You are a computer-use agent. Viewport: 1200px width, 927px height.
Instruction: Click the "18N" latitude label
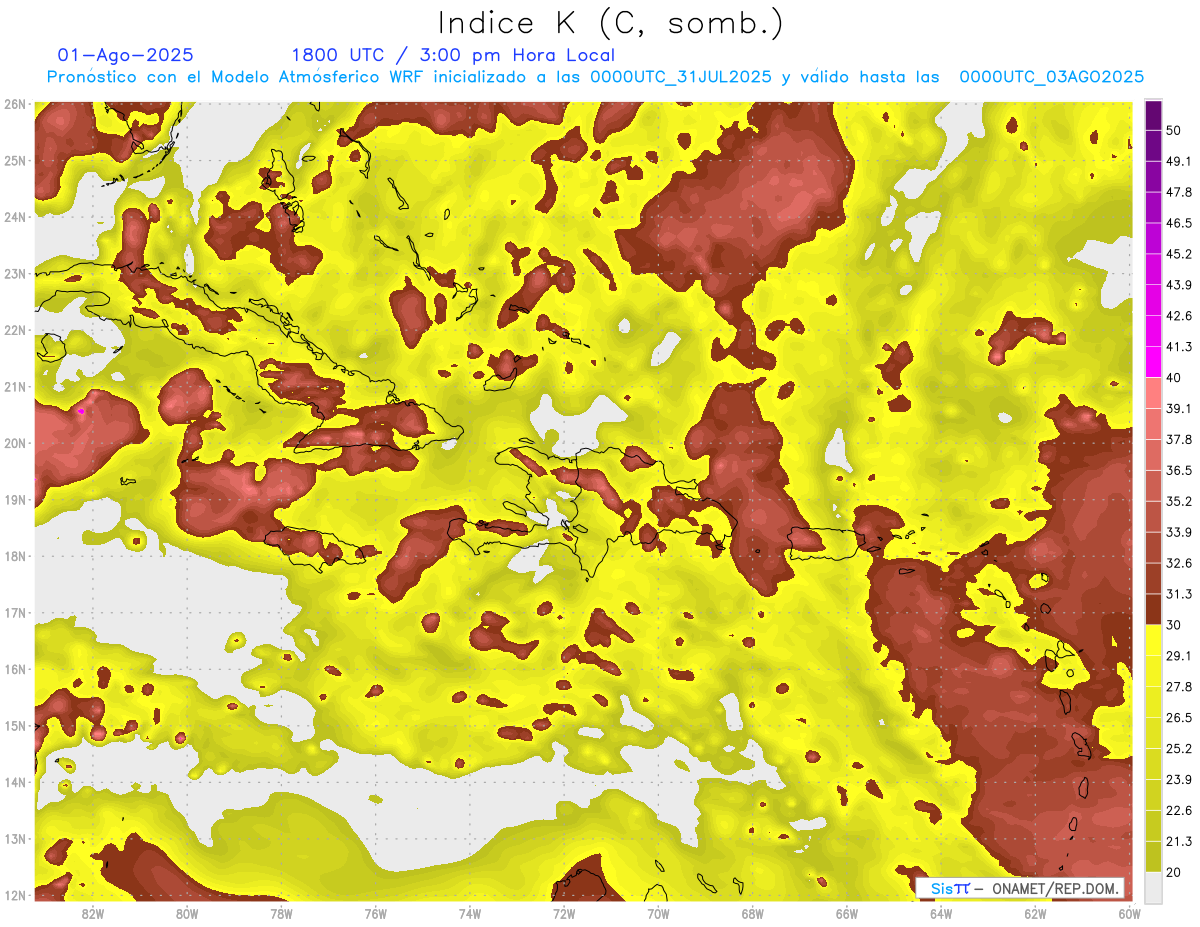click(x=15, y=556)
